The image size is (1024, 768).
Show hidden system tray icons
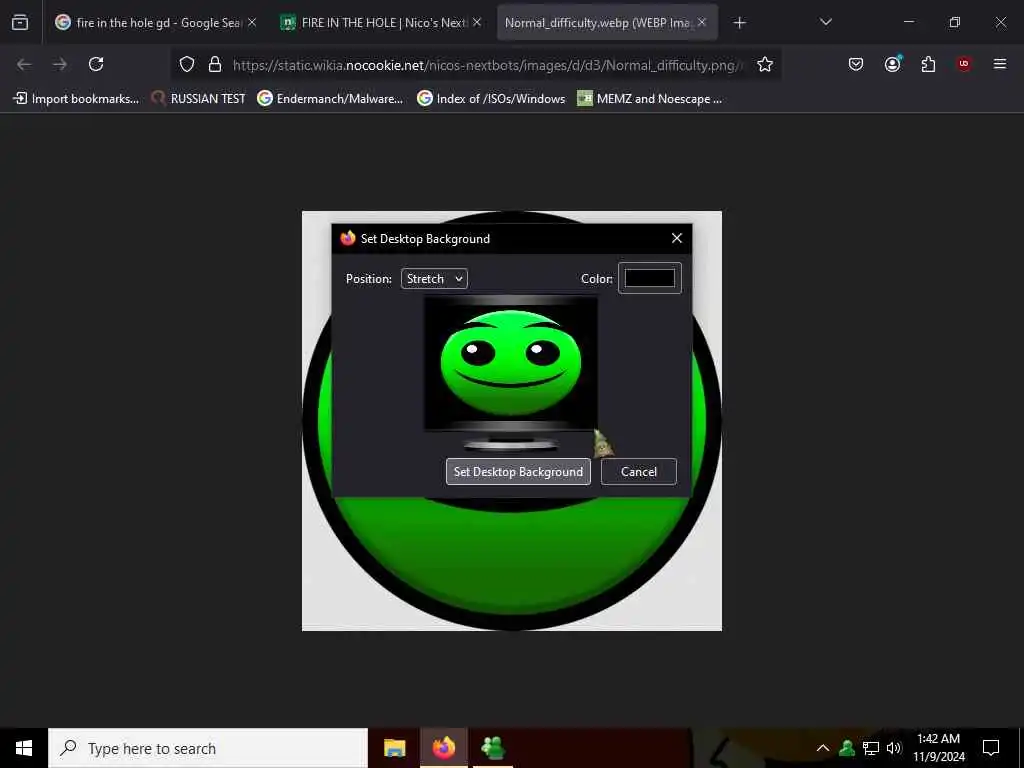(823, 748)
